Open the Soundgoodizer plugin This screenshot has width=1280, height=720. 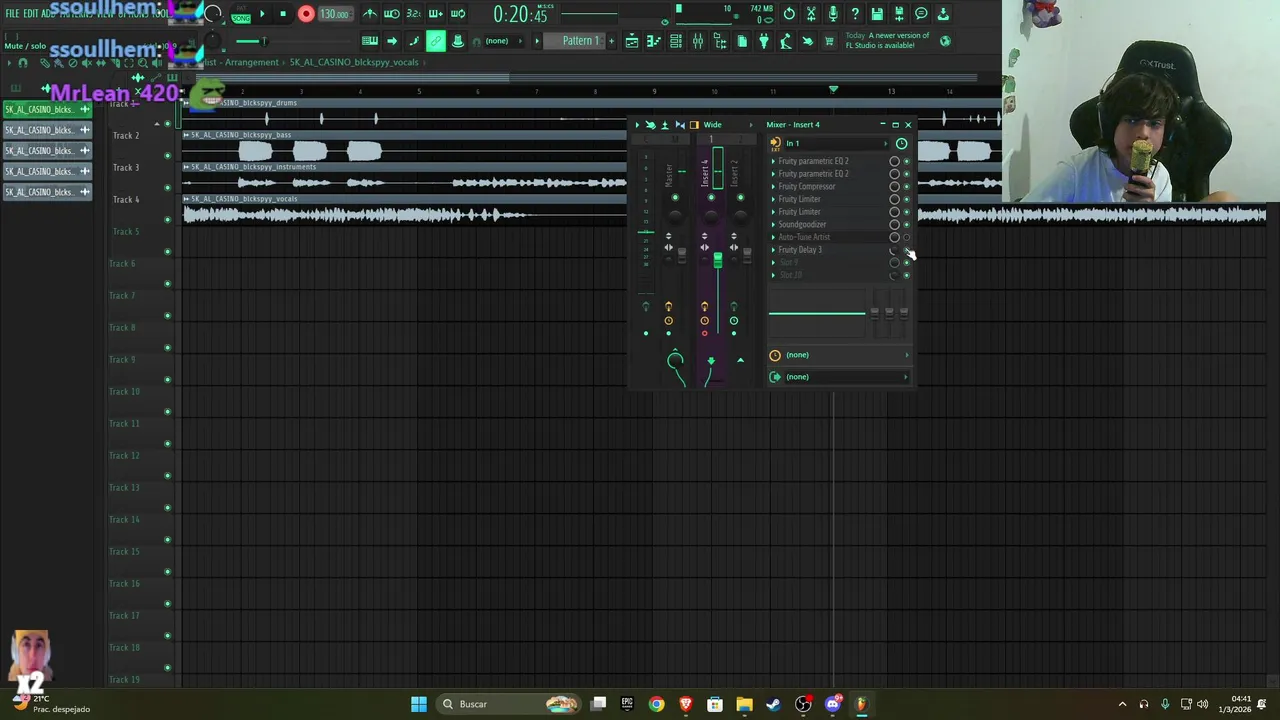click(x=802, y=224)
